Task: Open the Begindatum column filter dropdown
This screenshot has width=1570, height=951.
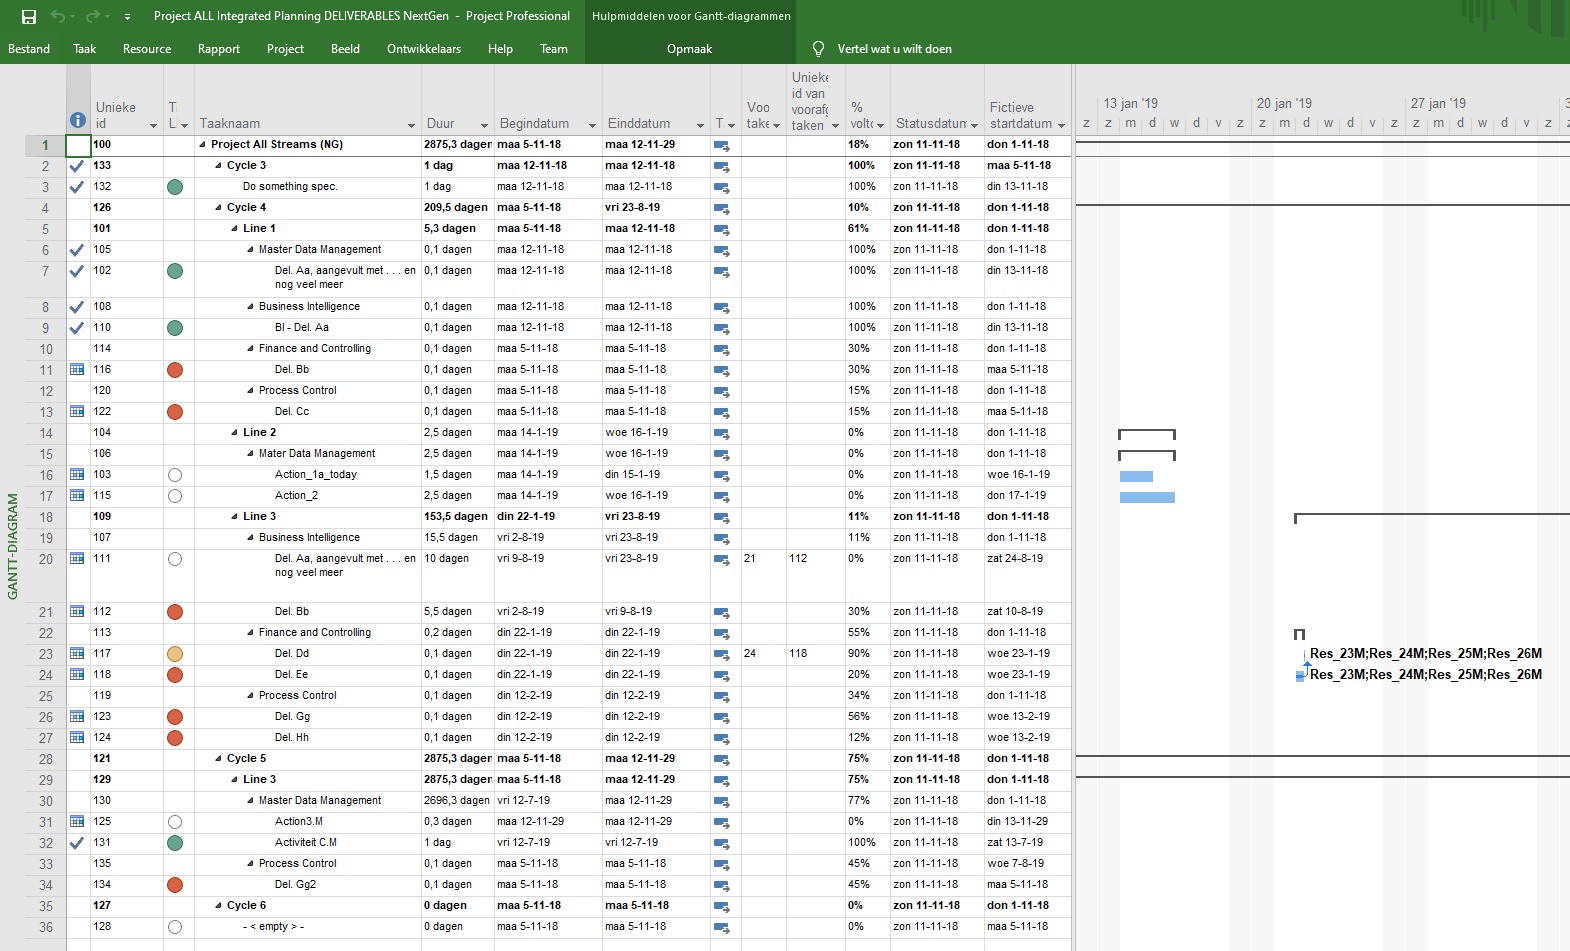Action: pyautogui.click(x=592, y=125)
